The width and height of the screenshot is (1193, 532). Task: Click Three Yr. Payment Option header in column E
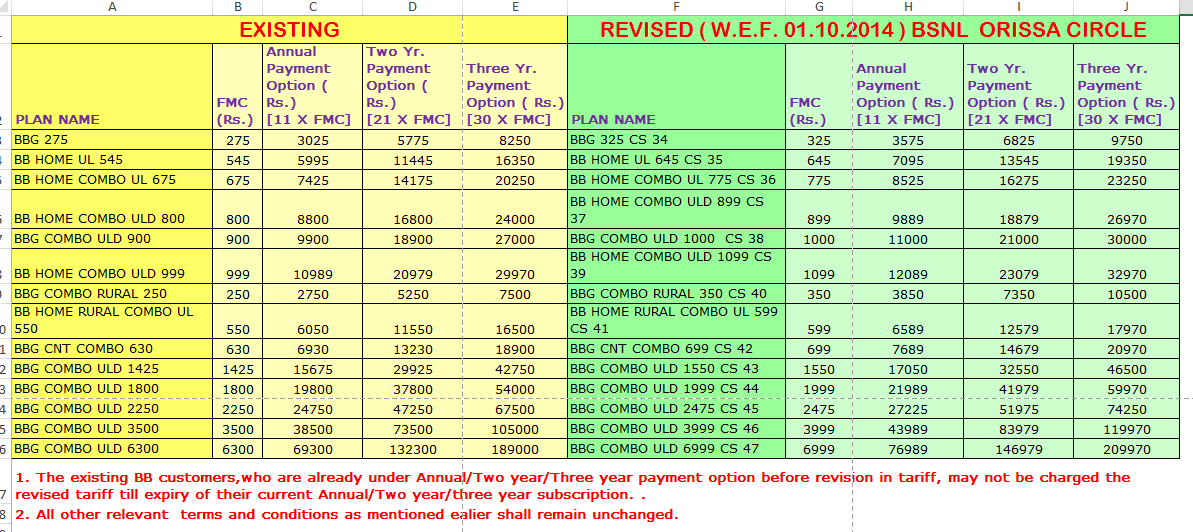514,94
